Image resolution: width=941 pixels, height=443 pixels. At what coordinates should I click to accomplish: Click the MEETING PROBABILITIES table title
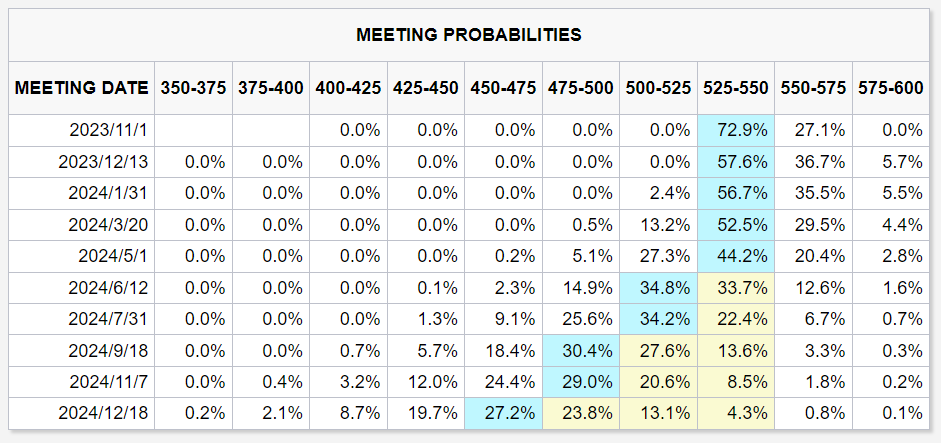(469, 35)
